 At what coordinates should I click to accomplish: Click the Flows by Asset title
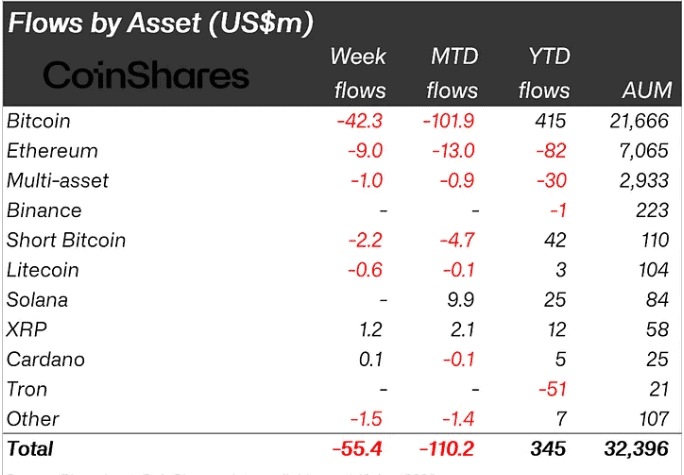[x=161, y=23]
